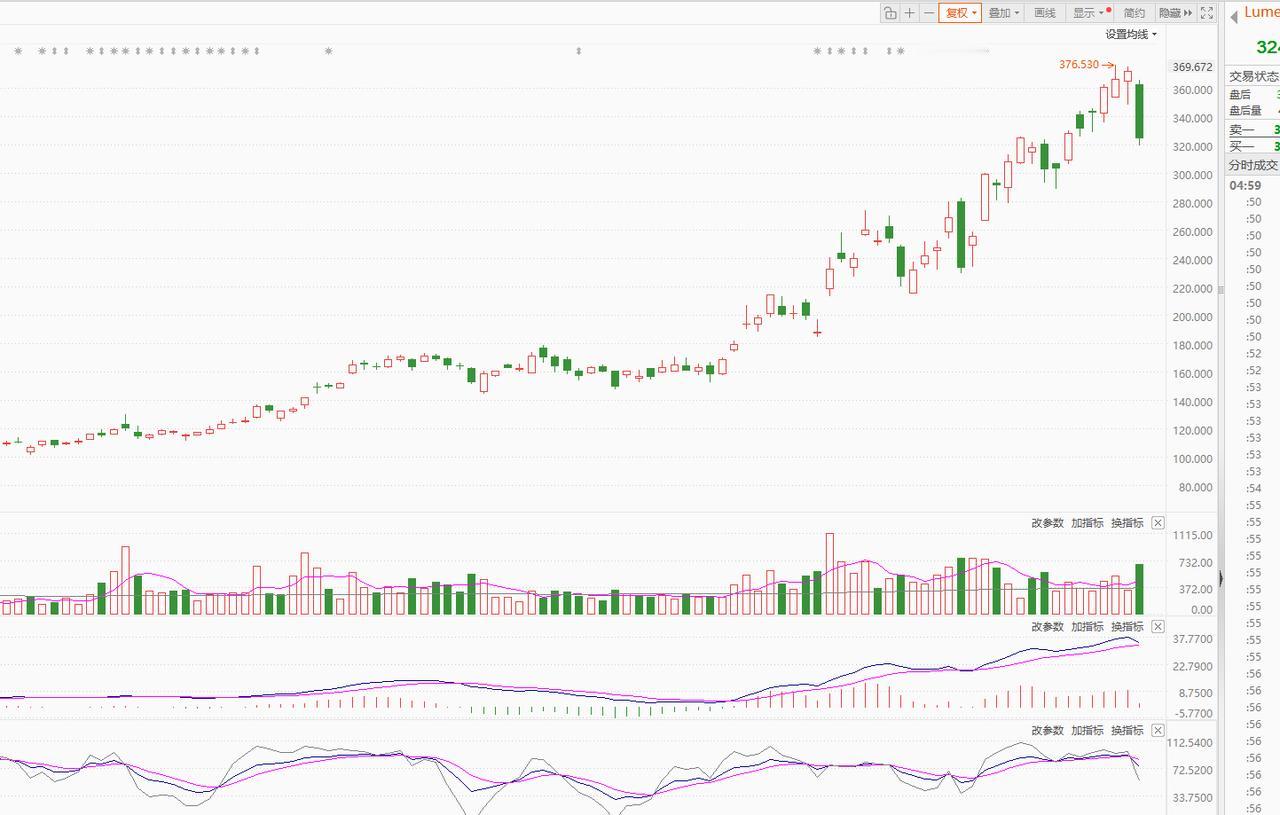Screen dimensions: 1280x815
Task: Click the -5.7700 MACD axis value
Action: (x=1192, y=714)
